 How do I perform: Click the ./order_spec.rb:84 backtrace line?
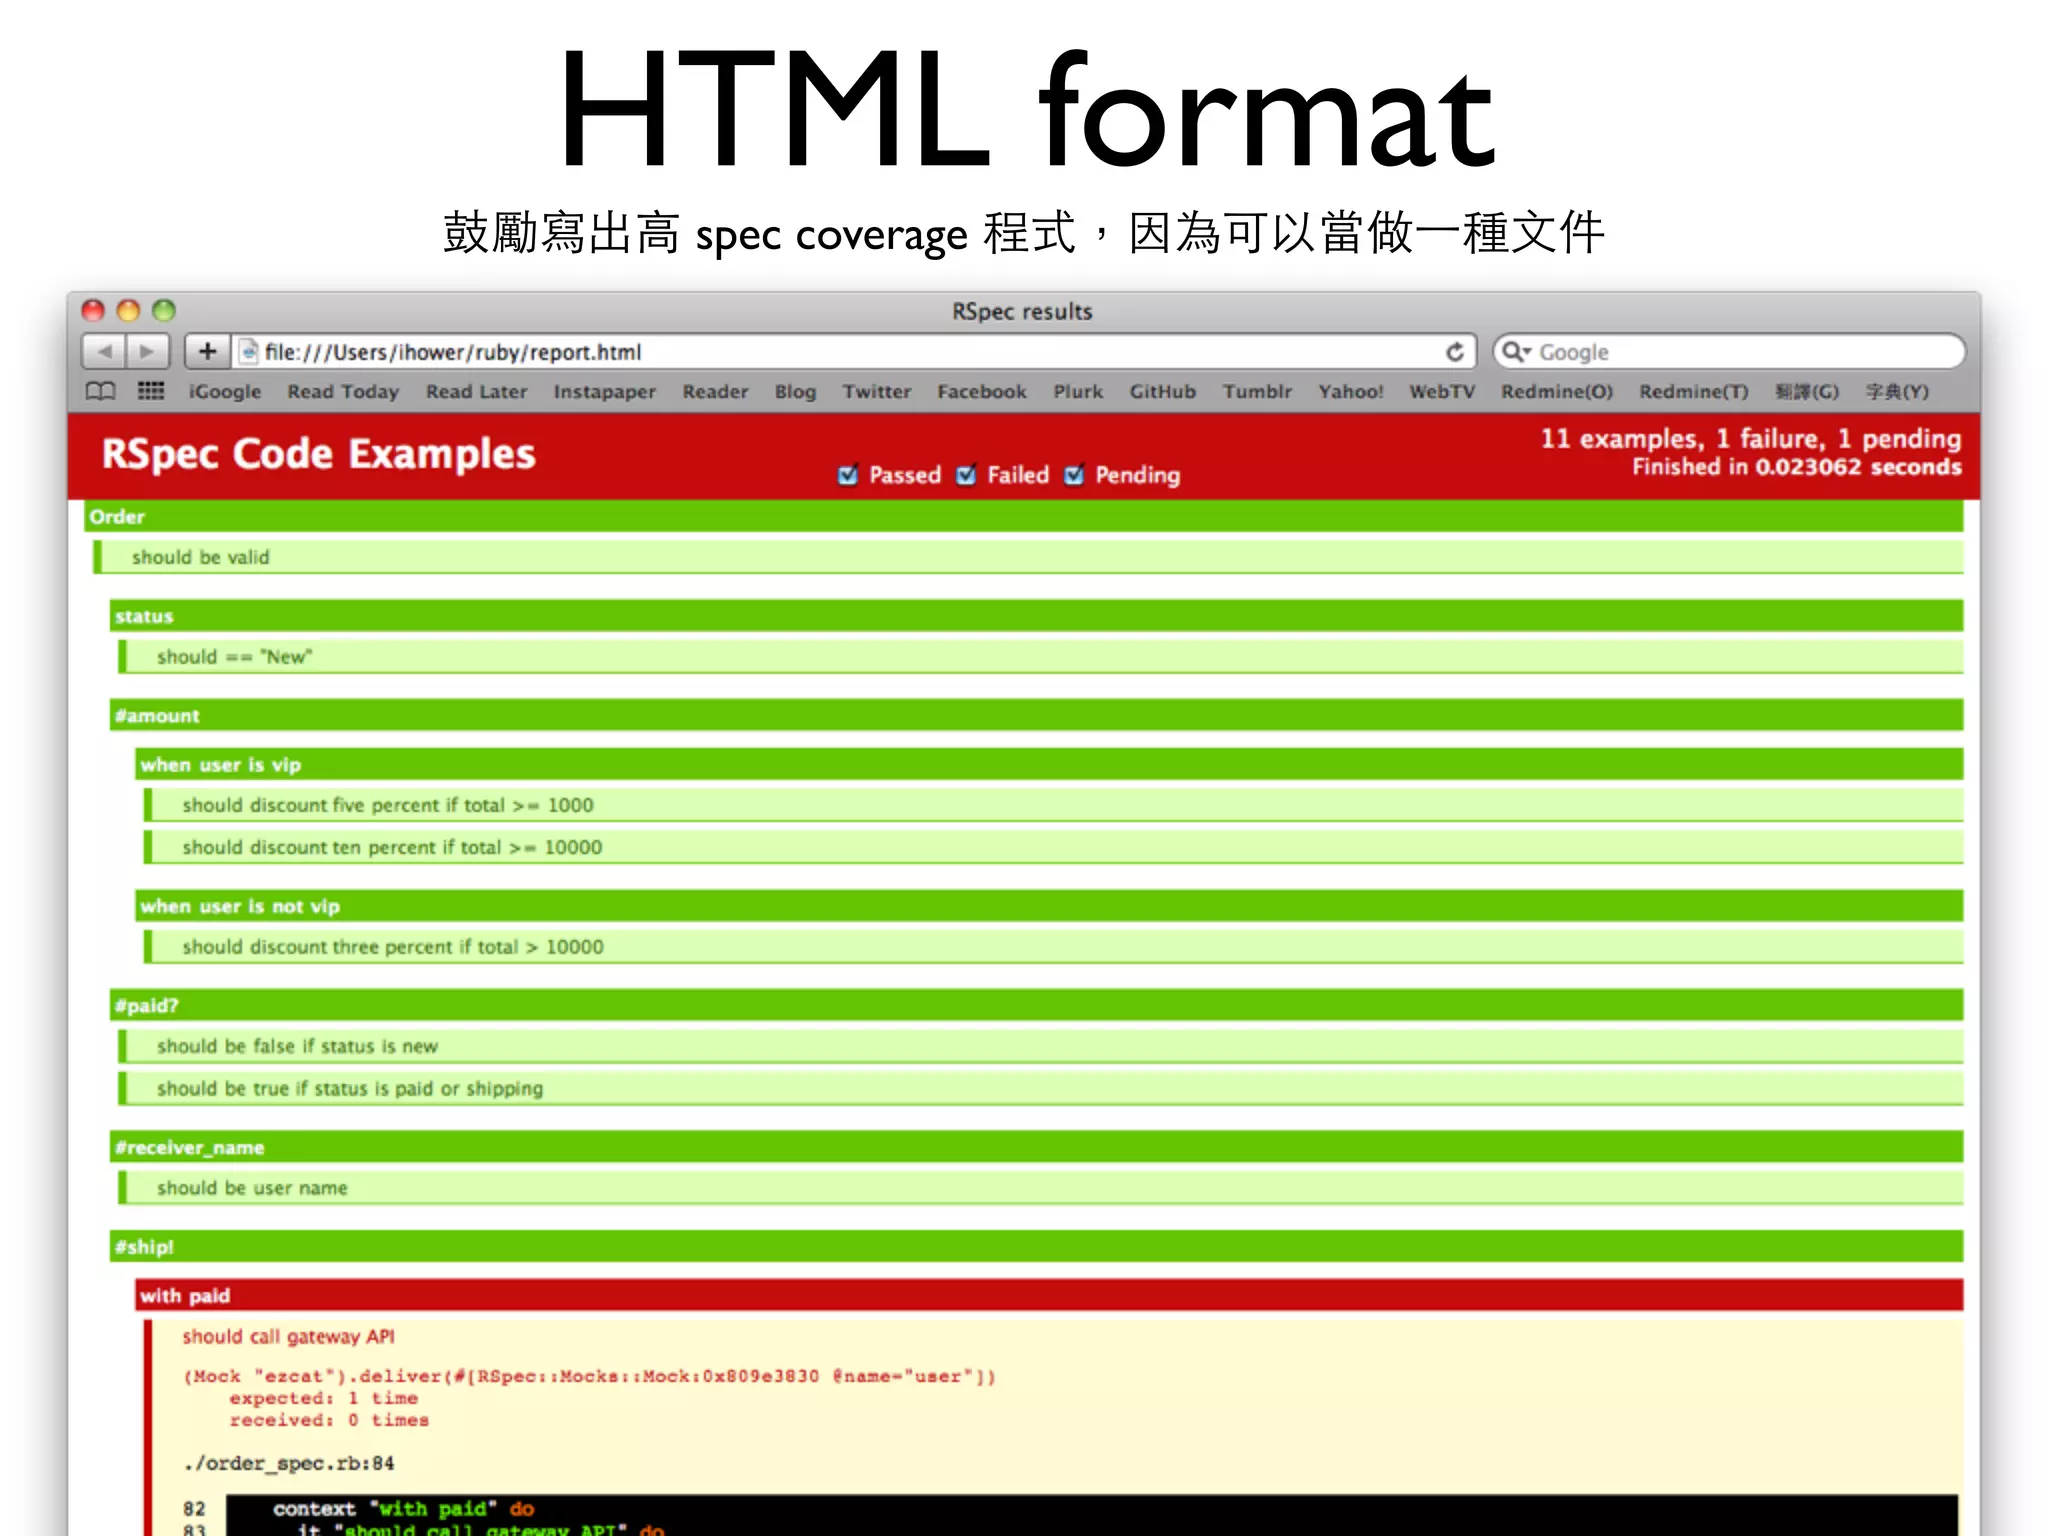[288, 1463]
